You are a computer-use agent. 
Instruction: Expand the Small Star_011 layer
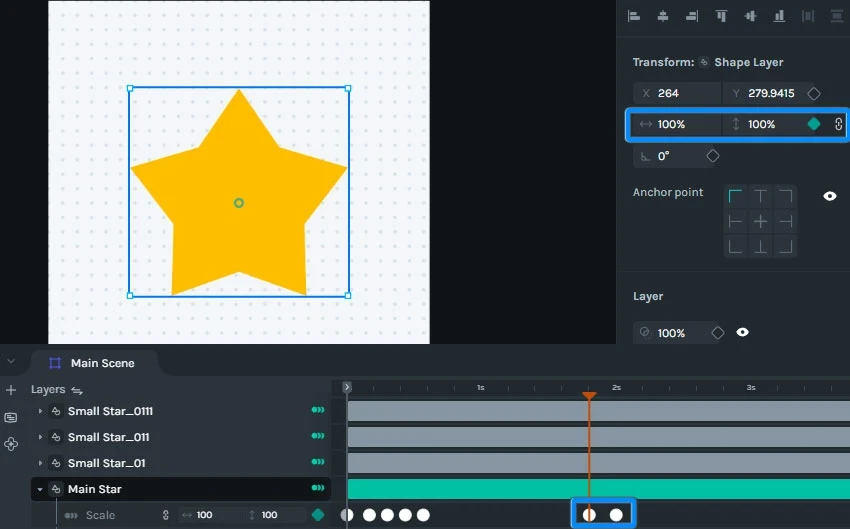40,437
